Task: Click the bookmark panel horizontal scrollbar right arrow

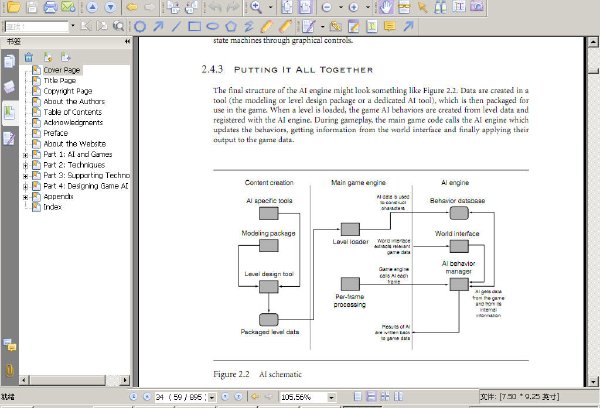Action: (125, 380)
